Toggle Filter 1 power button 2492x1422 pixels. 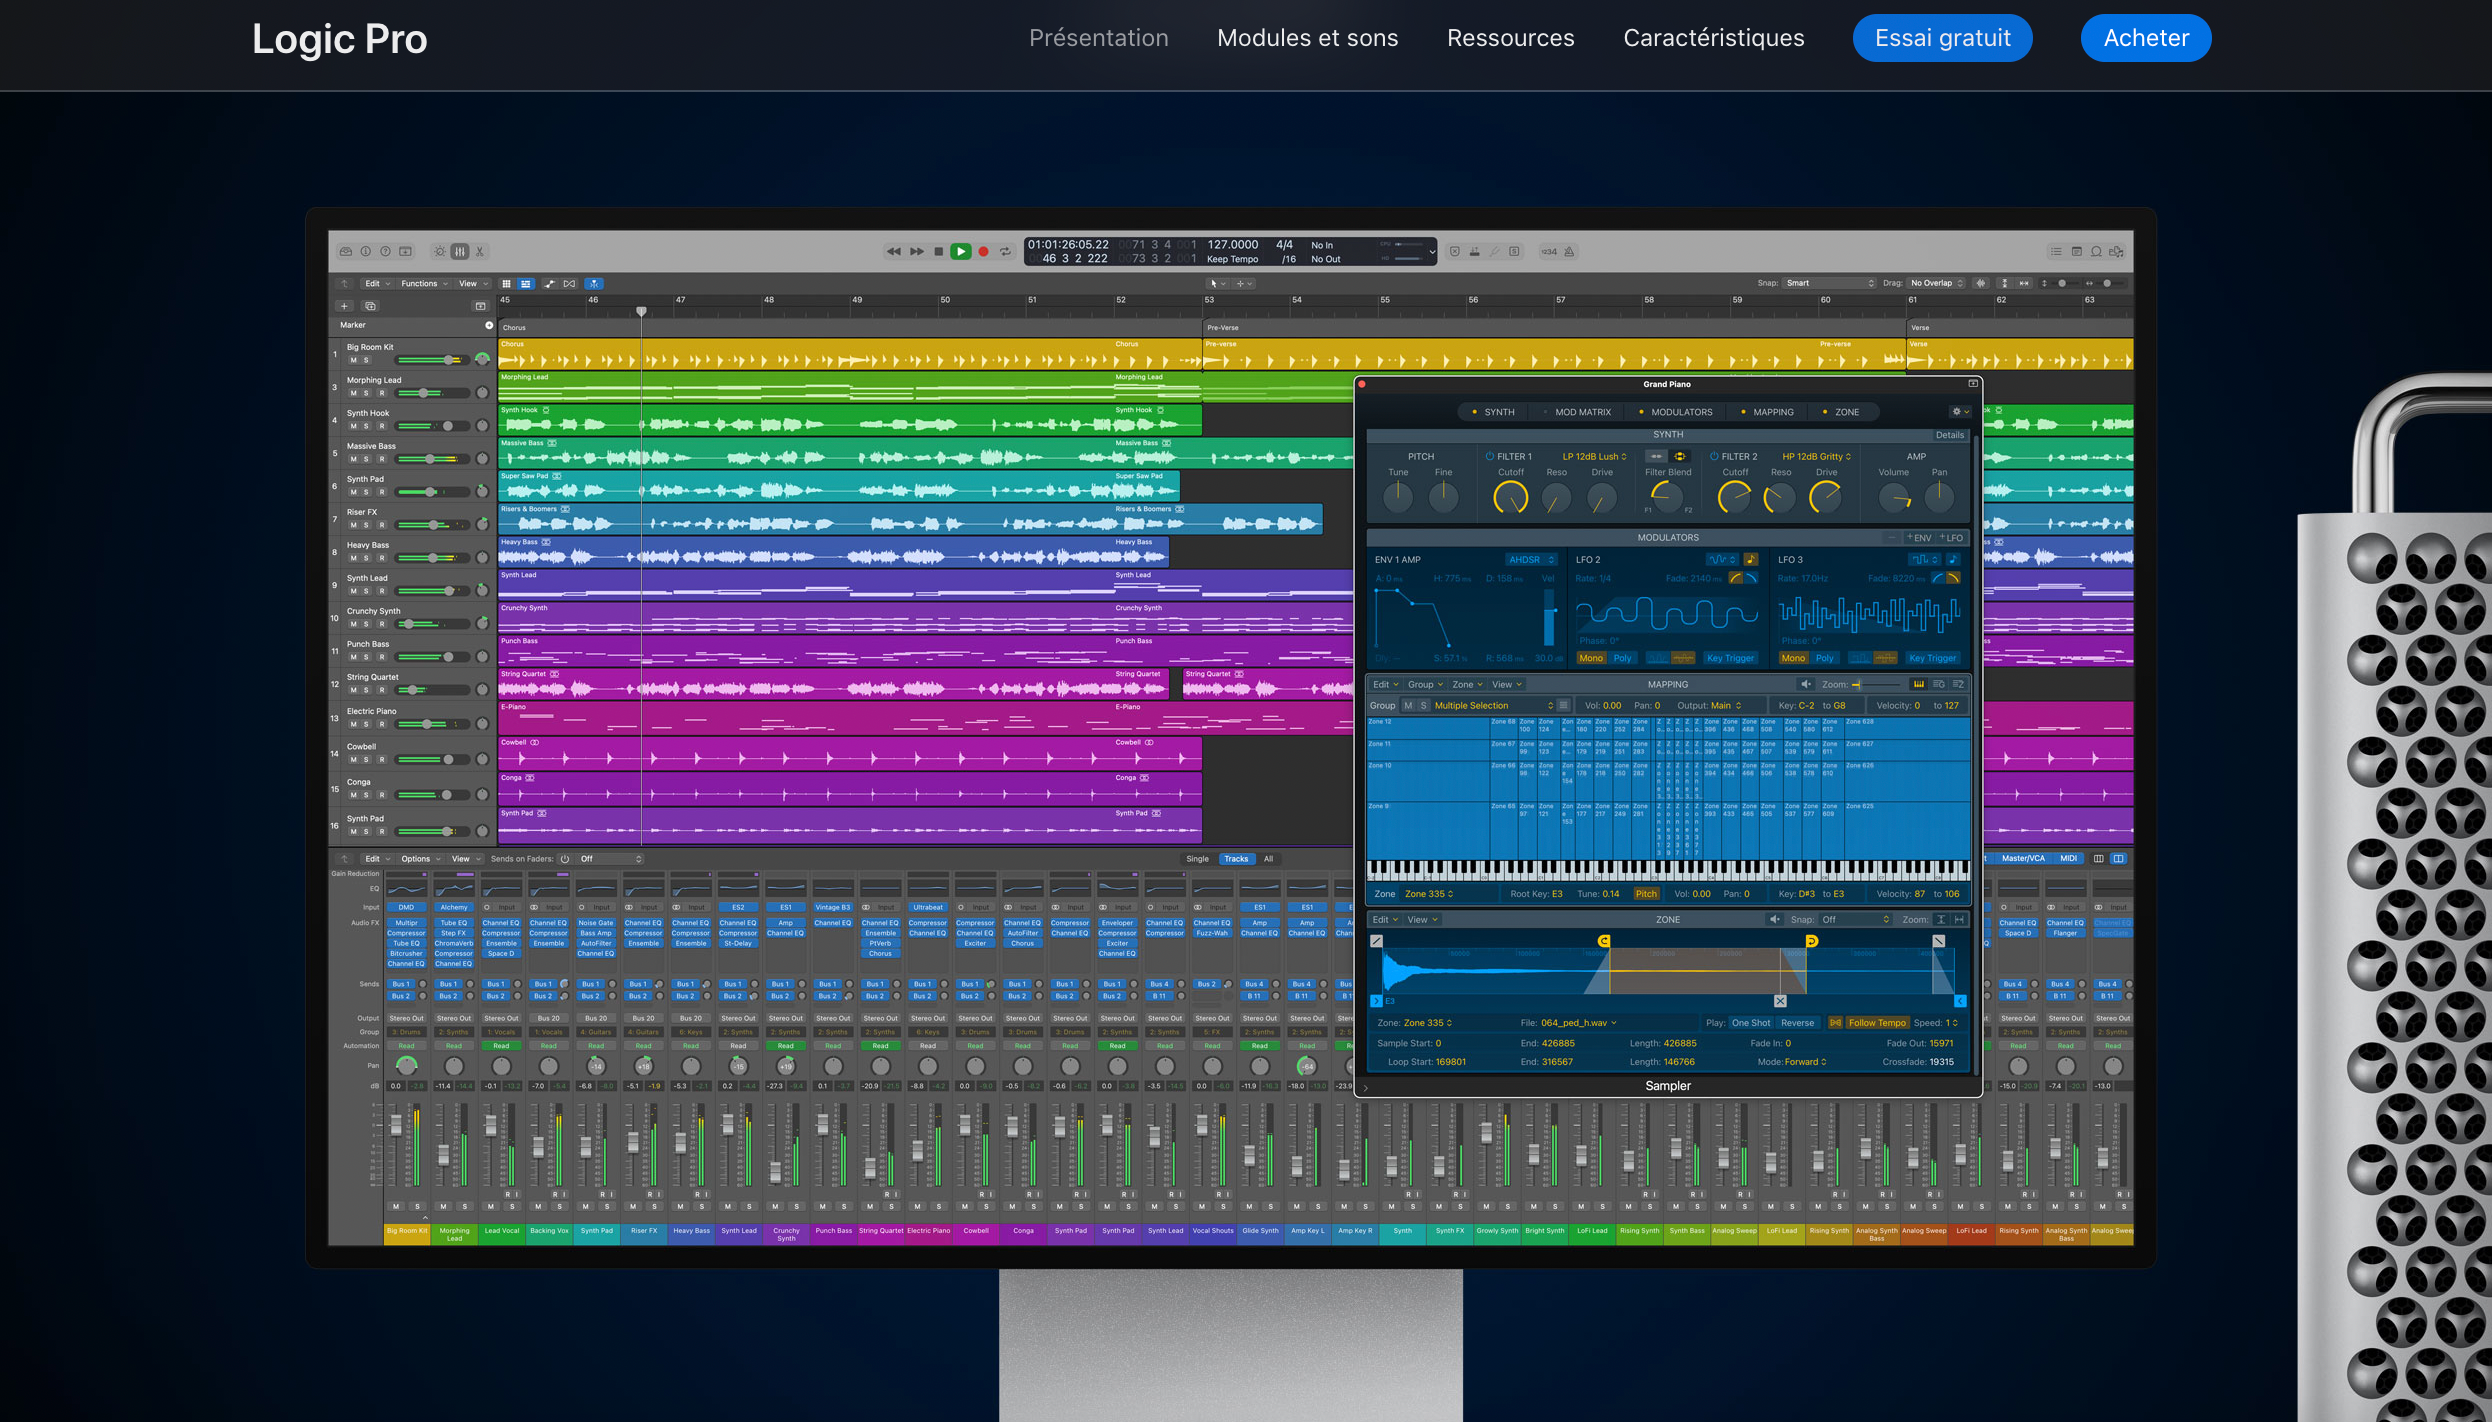click(x=1489, y=456)
